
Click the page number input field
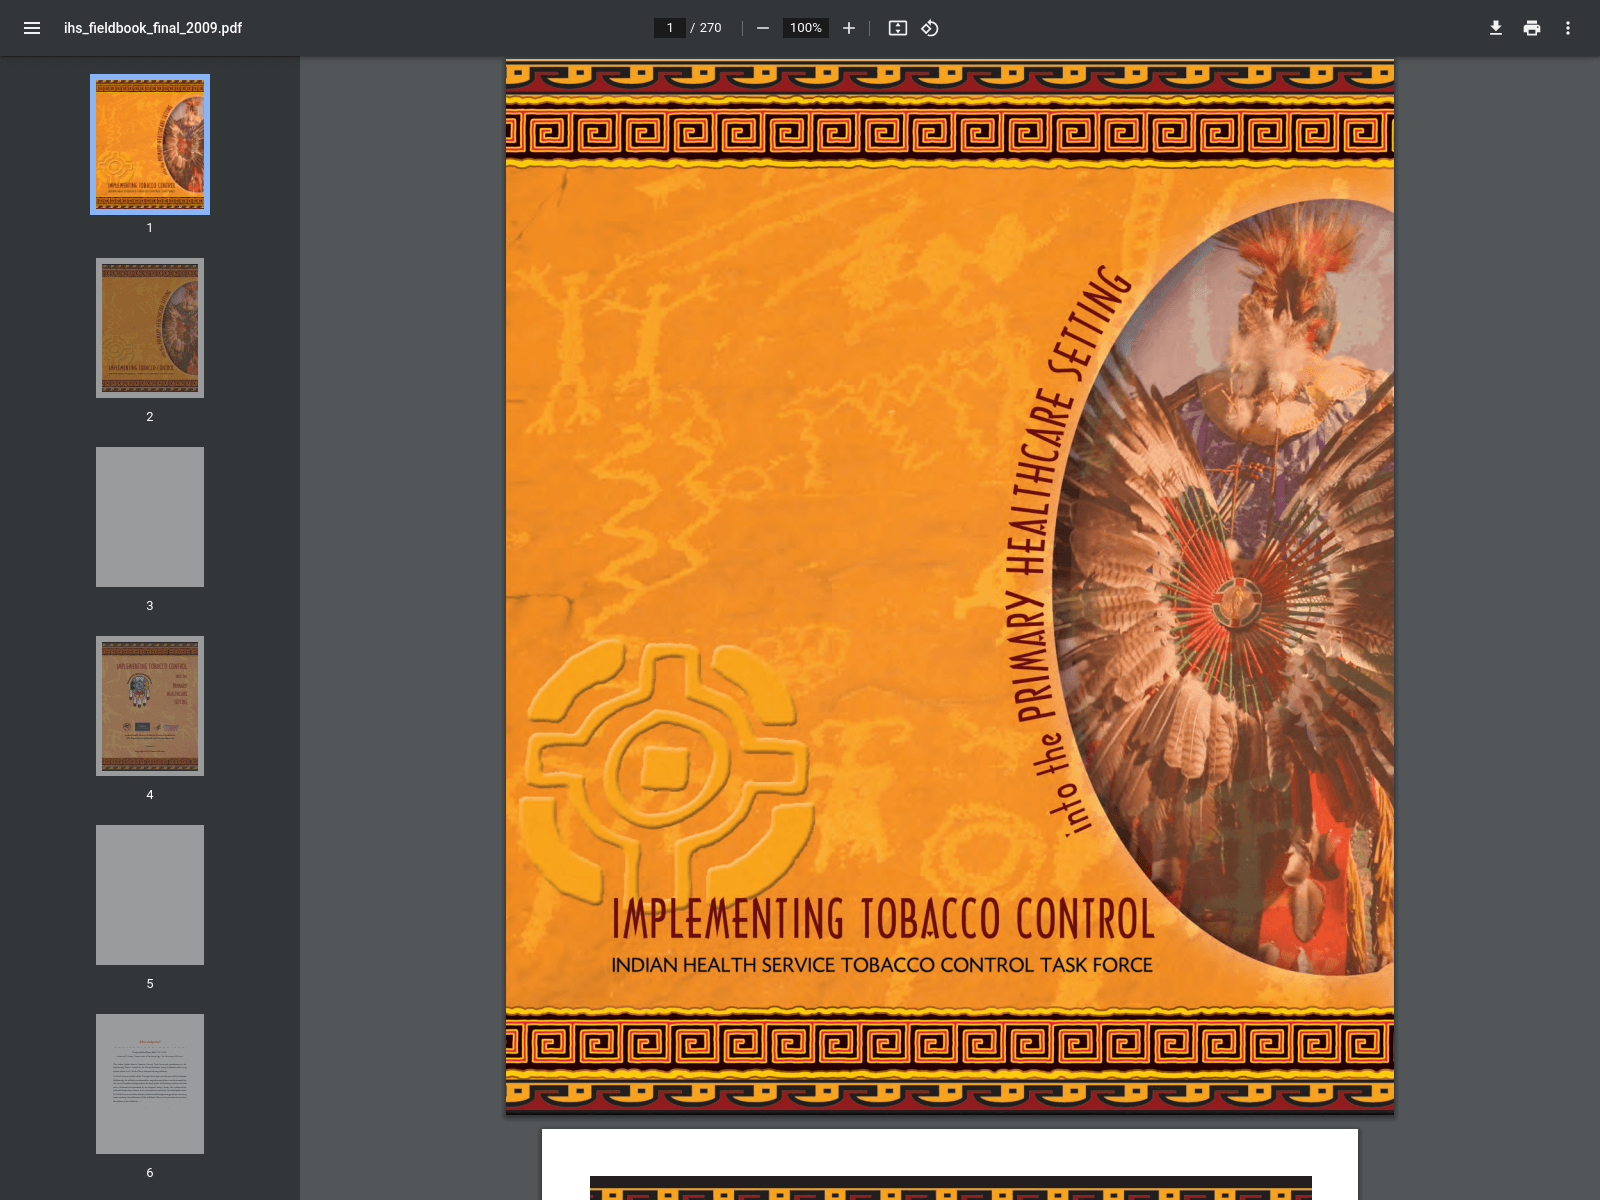pyautogui.click(x=670, y=28)
